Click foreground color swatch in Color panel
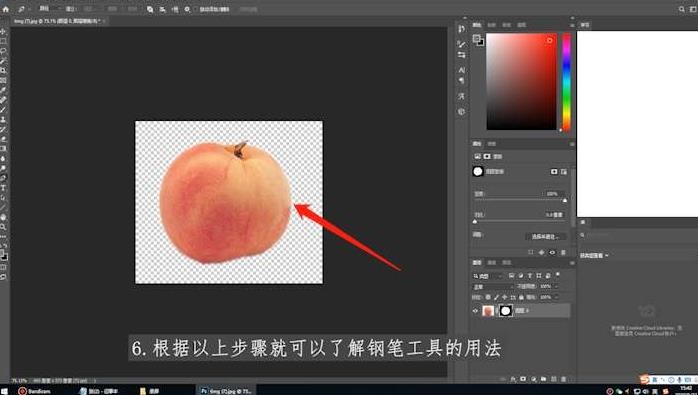698x395 pixels. tap(476, 39)
